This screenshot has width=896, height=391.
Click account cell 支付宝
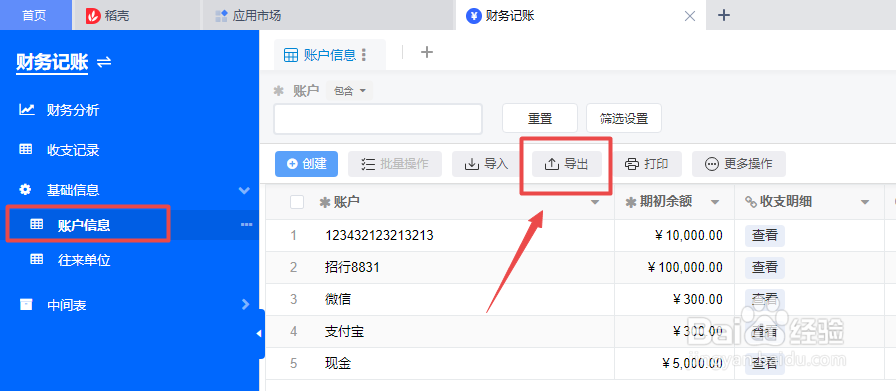[345, 331]
